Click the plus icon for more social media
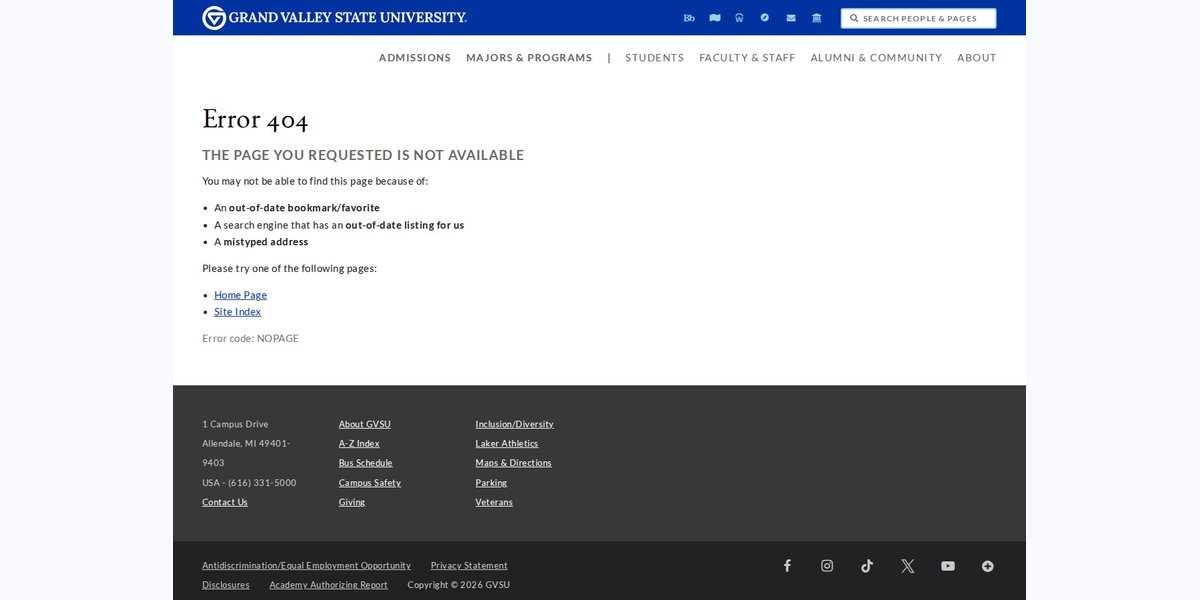 pos(988,566)
